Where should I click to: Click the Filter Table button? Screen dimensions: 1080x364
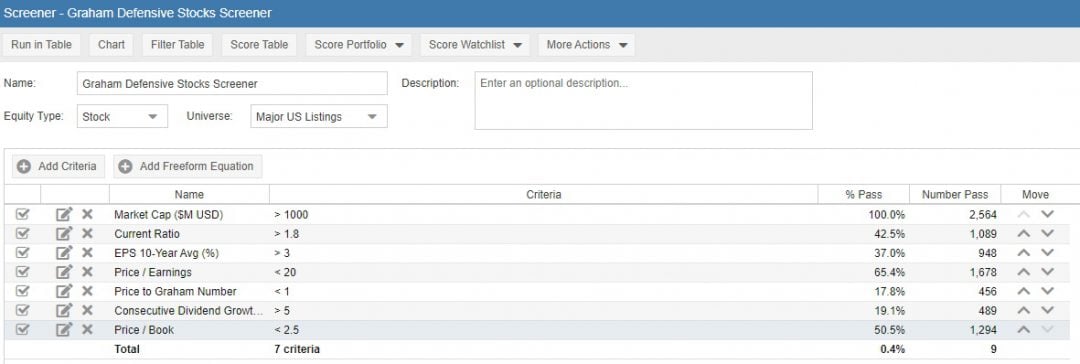pyautogui.click(x=178, y=45)
